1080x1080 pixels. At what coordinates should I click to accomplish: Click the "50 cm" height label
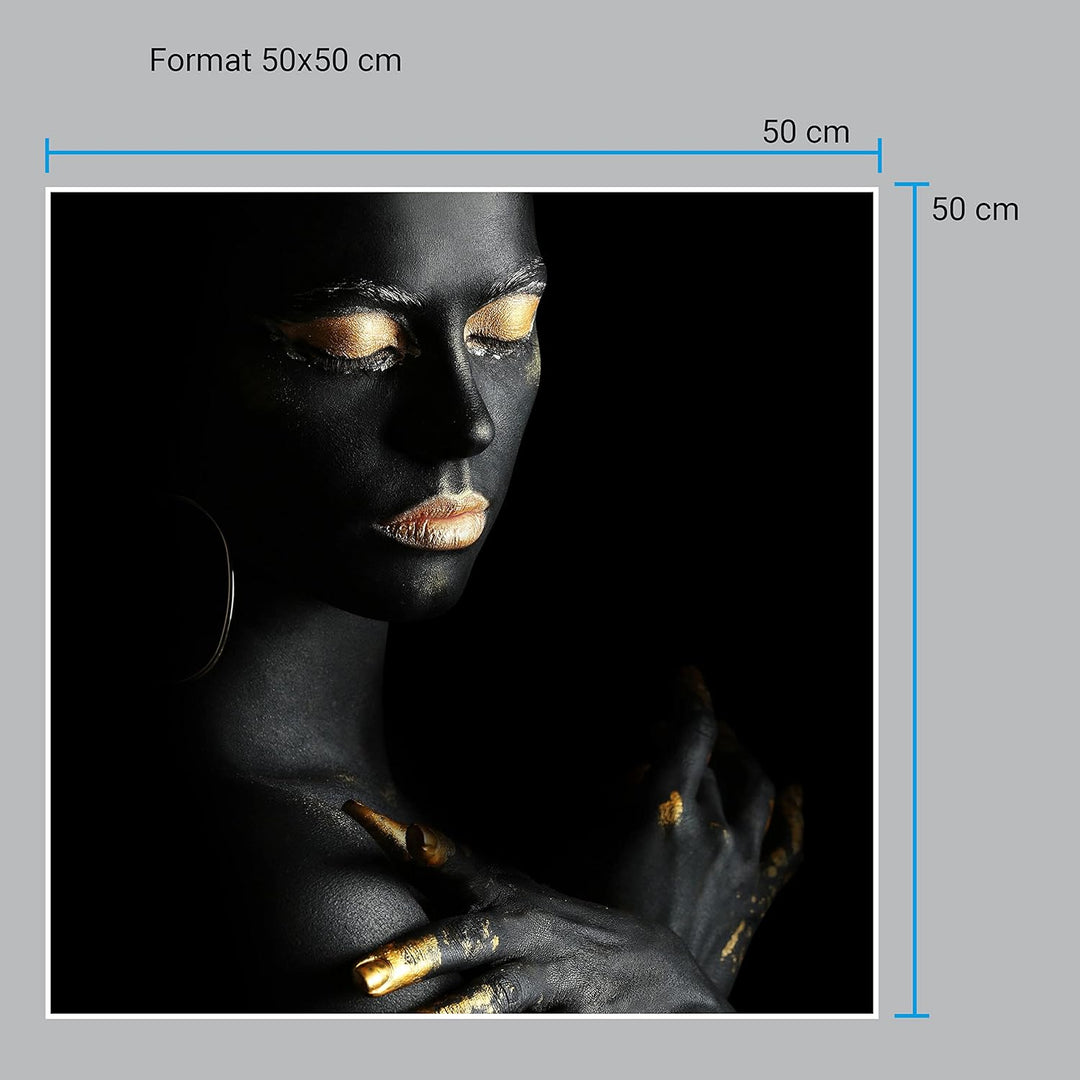[x=974, y=210]
